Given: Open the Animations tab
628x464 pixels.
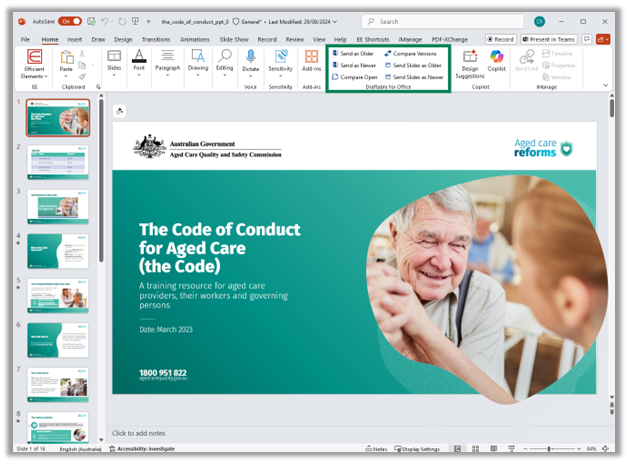Looking at the screenshot, I should pyautogui.click(x=195, y=39).
